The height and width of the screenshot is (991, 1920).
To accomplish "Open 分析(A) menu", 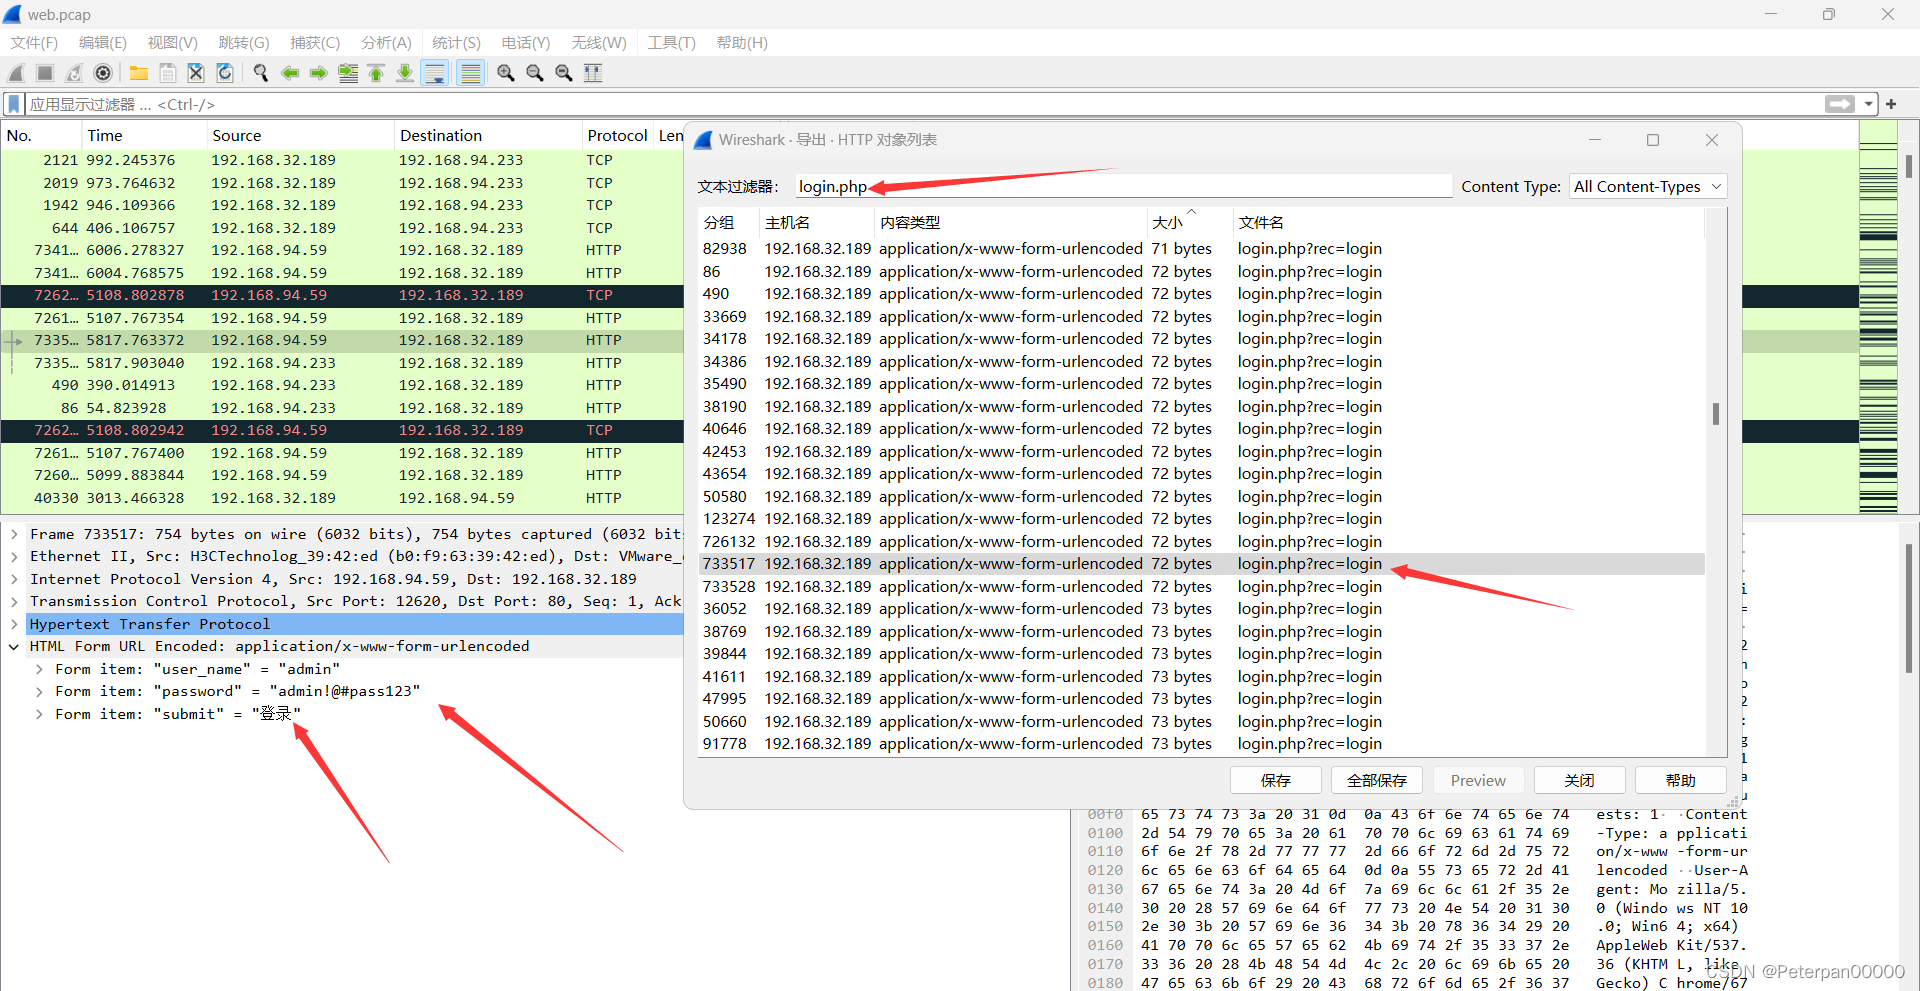I will click(x=386, y=43).
